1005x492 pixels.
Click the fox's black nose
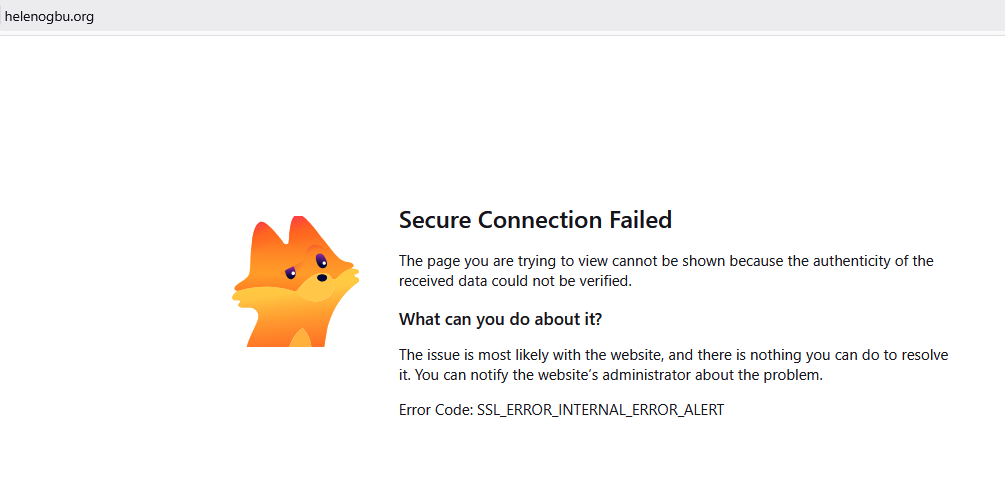click(x=322, y=277)
